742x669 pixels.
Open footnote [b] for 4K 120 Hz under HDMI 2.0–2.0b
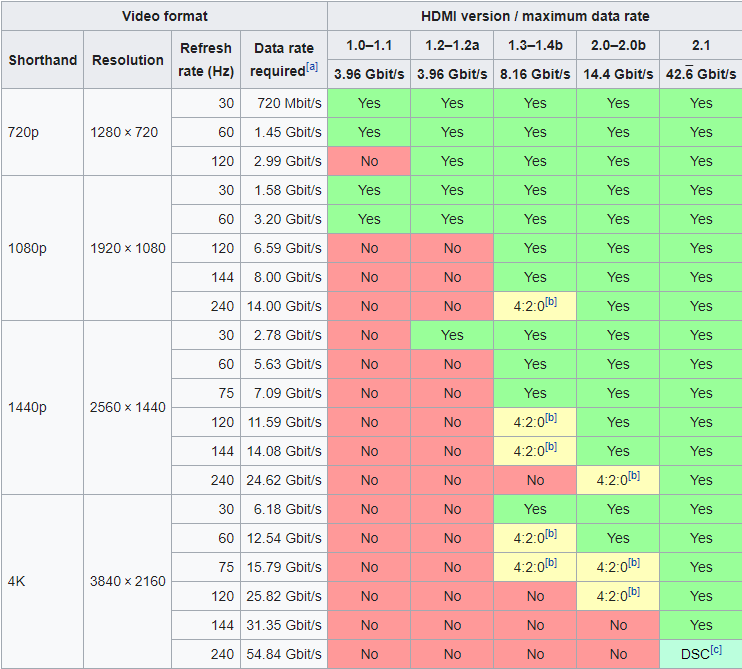tap(634, 591)
